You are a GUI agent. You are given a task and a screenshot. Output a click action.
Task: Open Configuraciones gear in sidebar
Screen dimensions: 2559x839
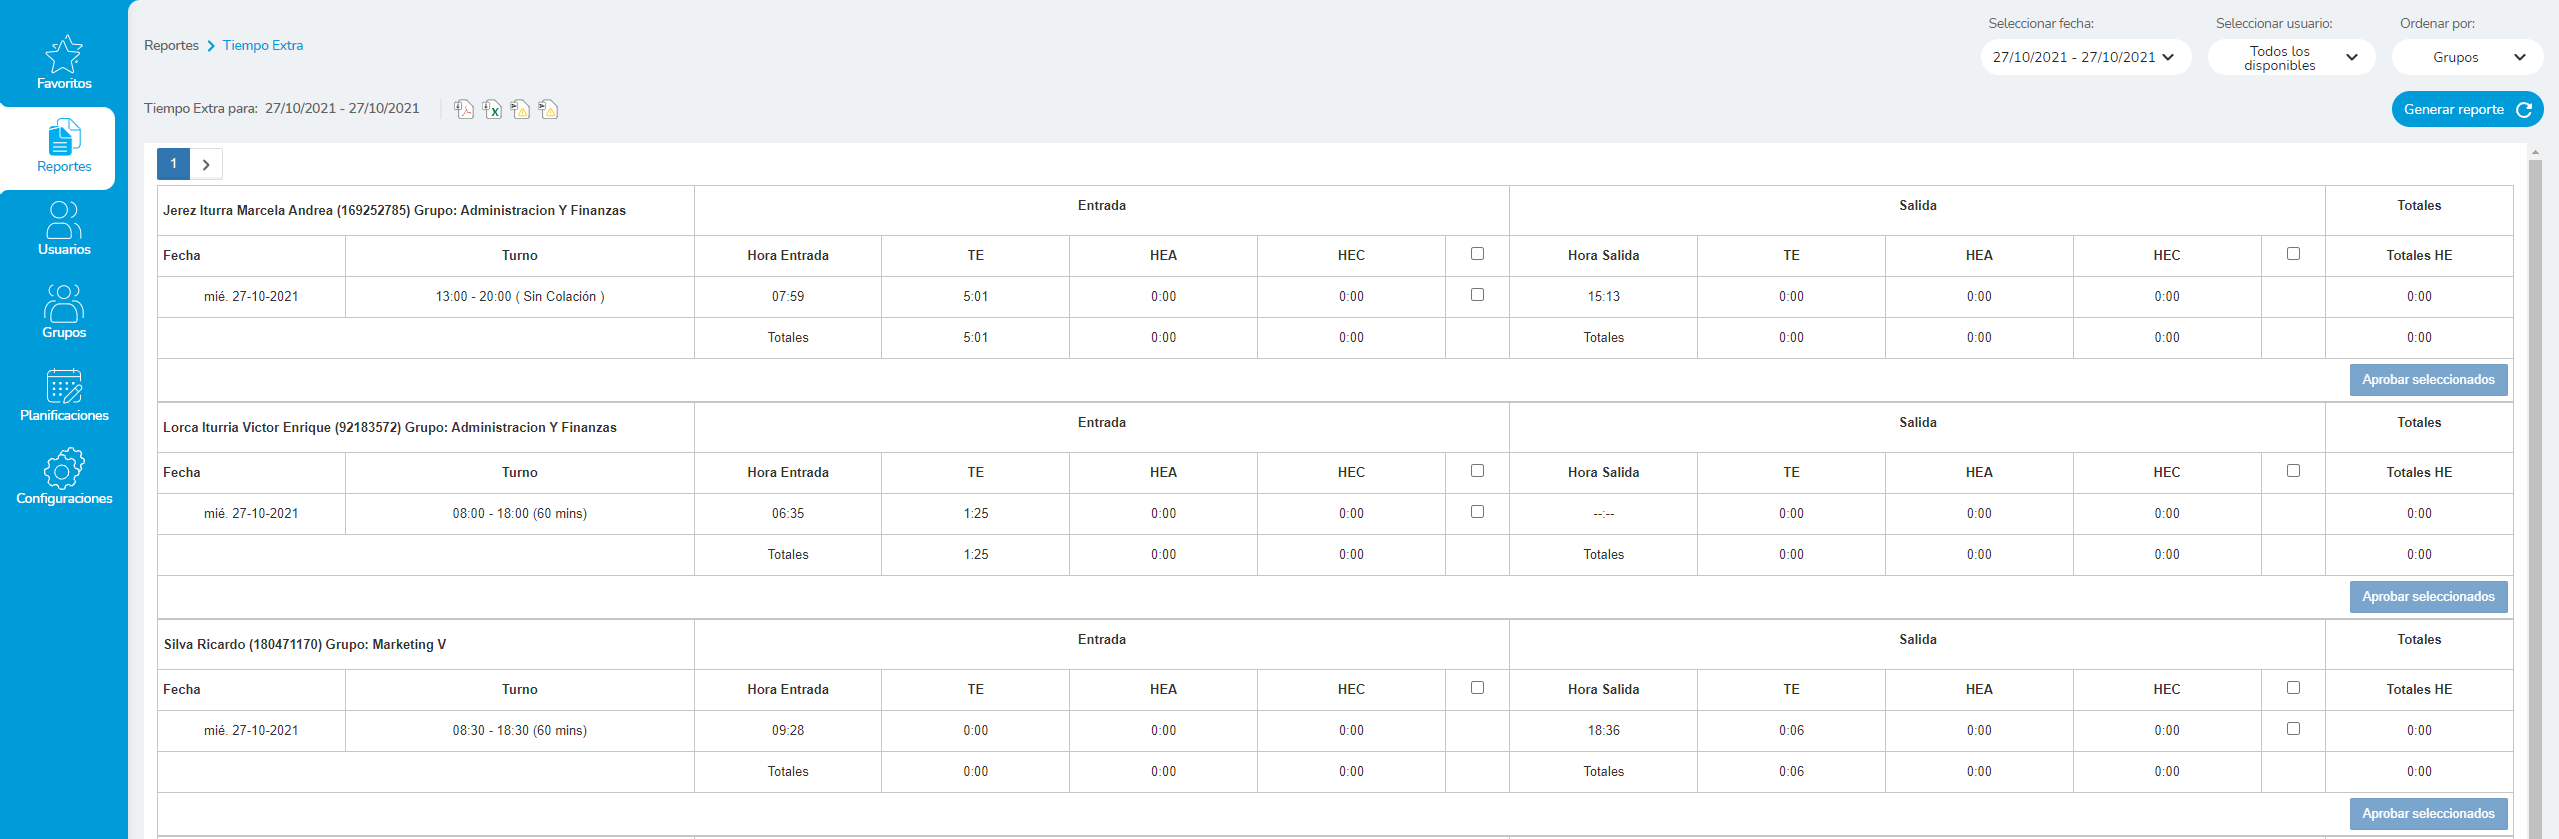pos(64,477)
